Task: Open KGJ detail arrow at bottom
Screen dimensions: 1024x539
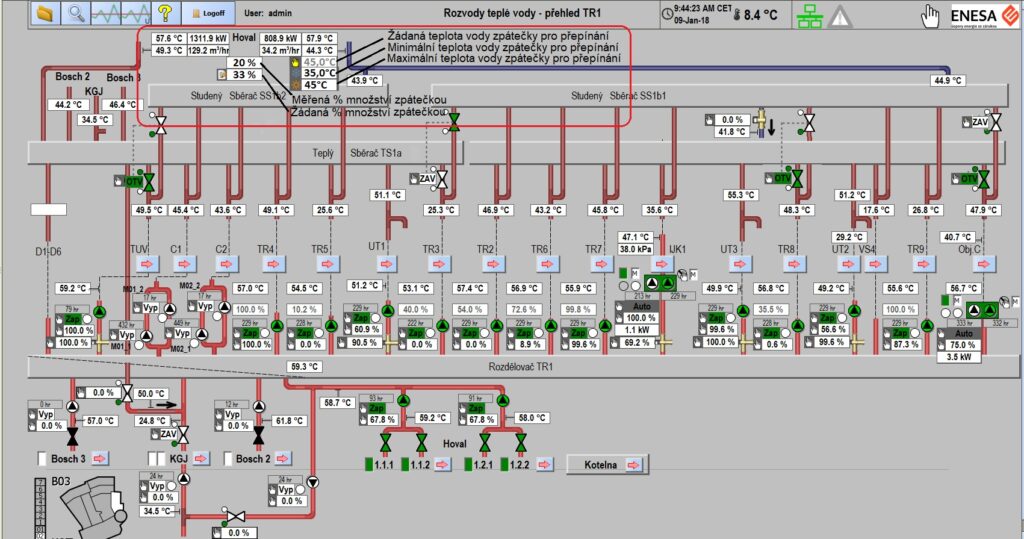Action: [x=200, y=459]
